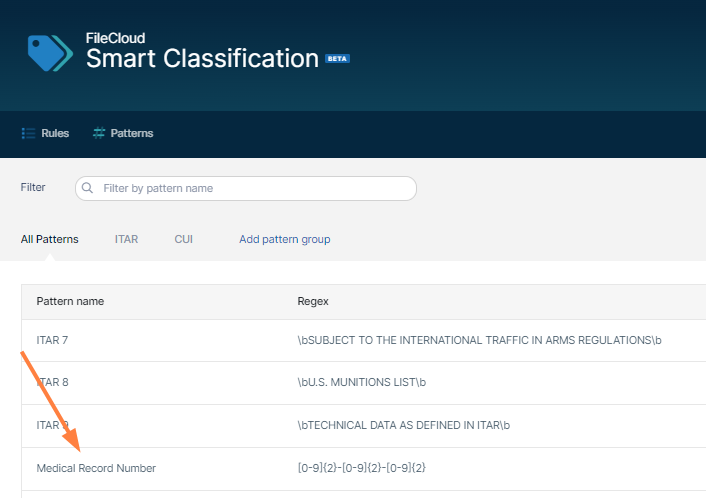Click the BETA badge next to title
The image size is (706, 498).
pos(337,59)
